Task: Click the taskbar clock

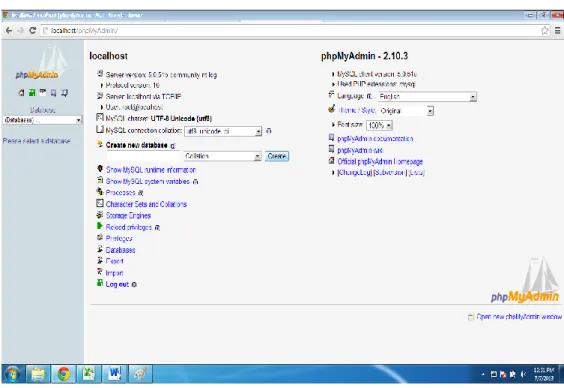Action: pyautogui.click(x=544, y=374)
